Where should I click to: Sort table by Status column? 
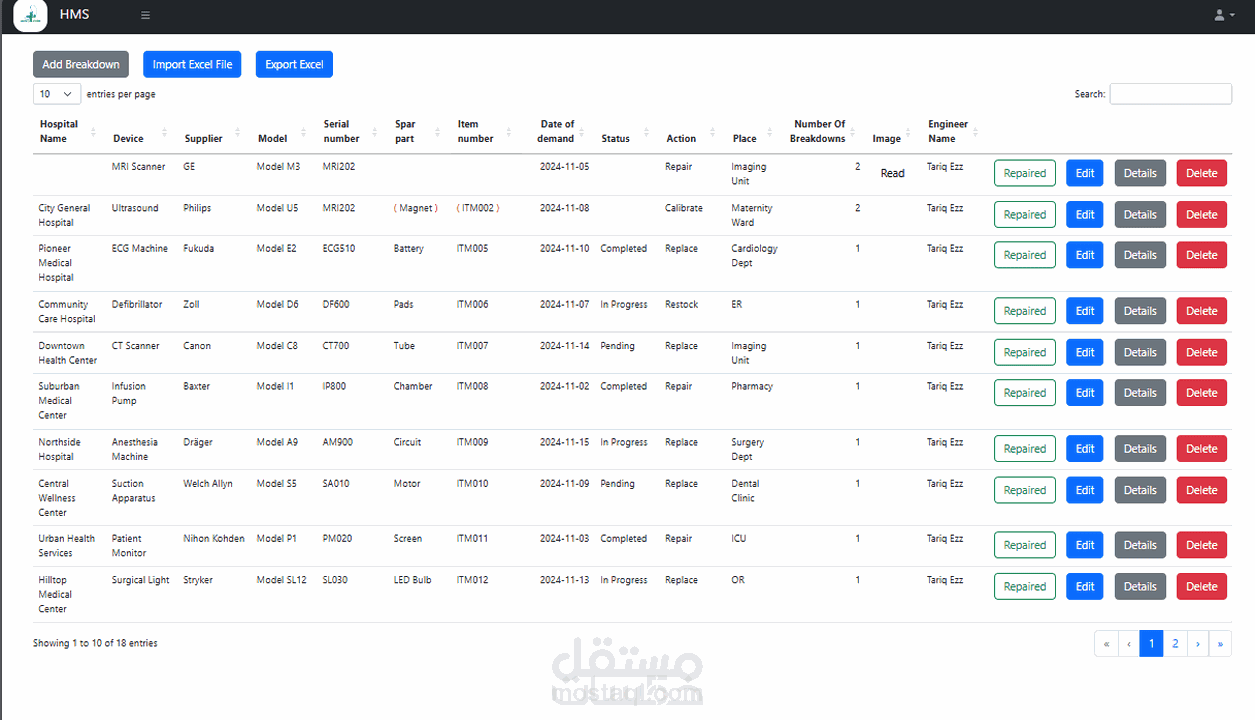pyautogui.click(x=627, y=131)
